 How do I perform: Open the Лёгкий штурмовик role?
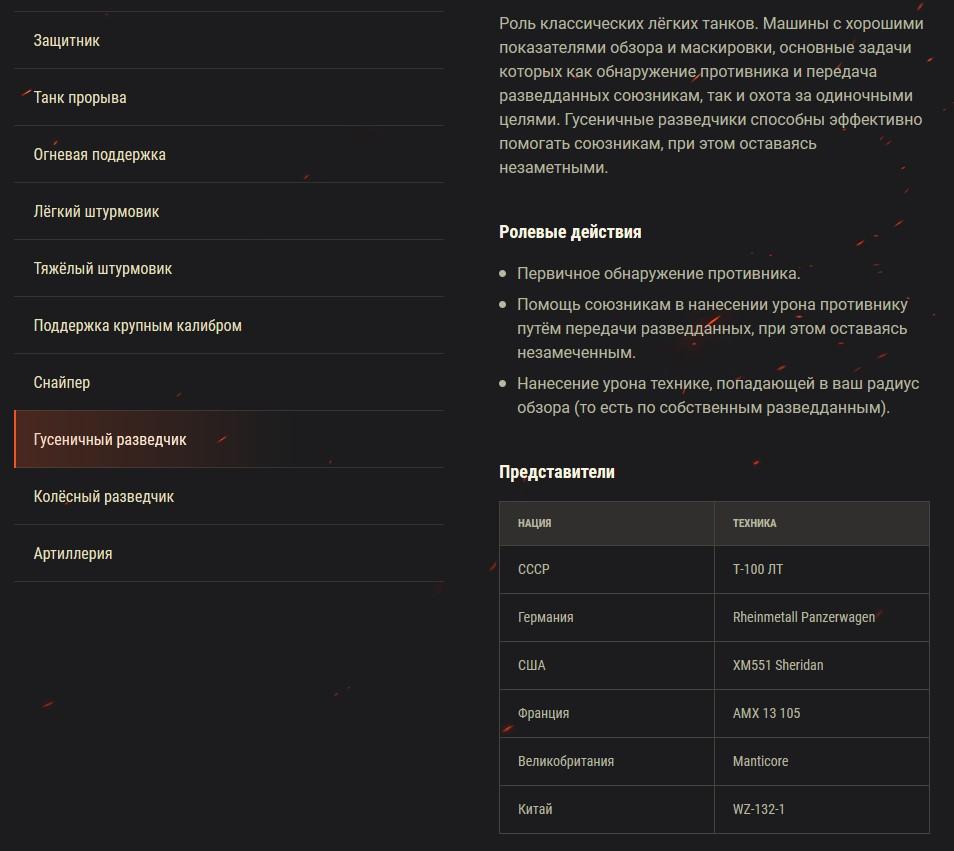click(97, 212)
